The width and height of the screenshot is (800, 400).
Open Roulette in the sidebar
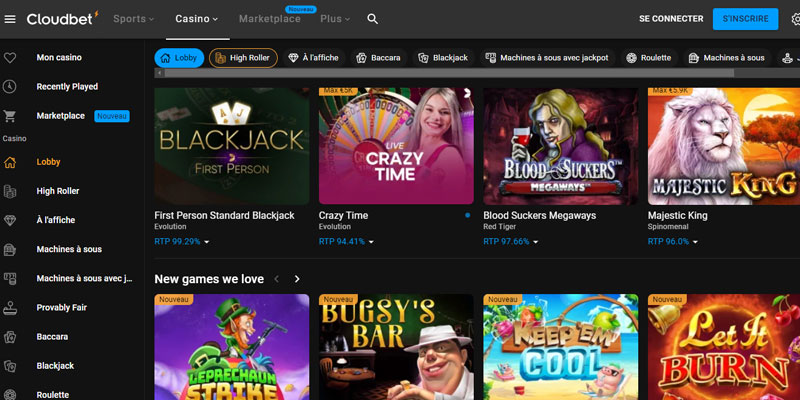click(x=53, y=395)
